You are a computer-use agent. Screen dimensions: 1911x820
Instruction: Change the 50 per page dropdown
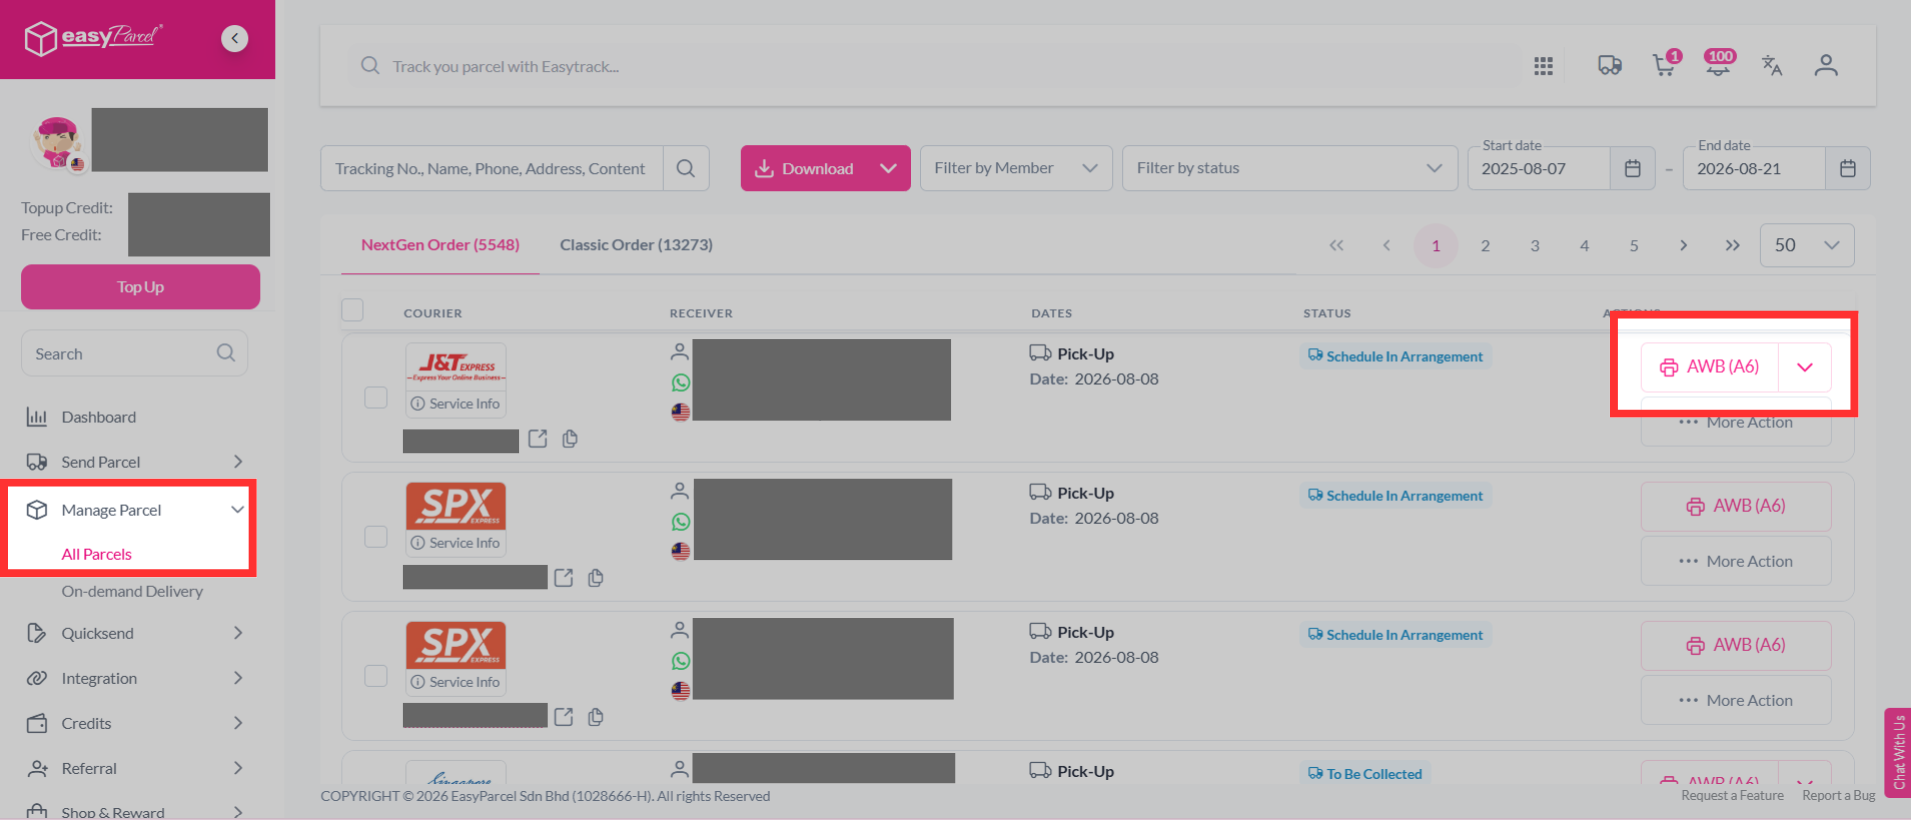click(x=1807, y=245)
